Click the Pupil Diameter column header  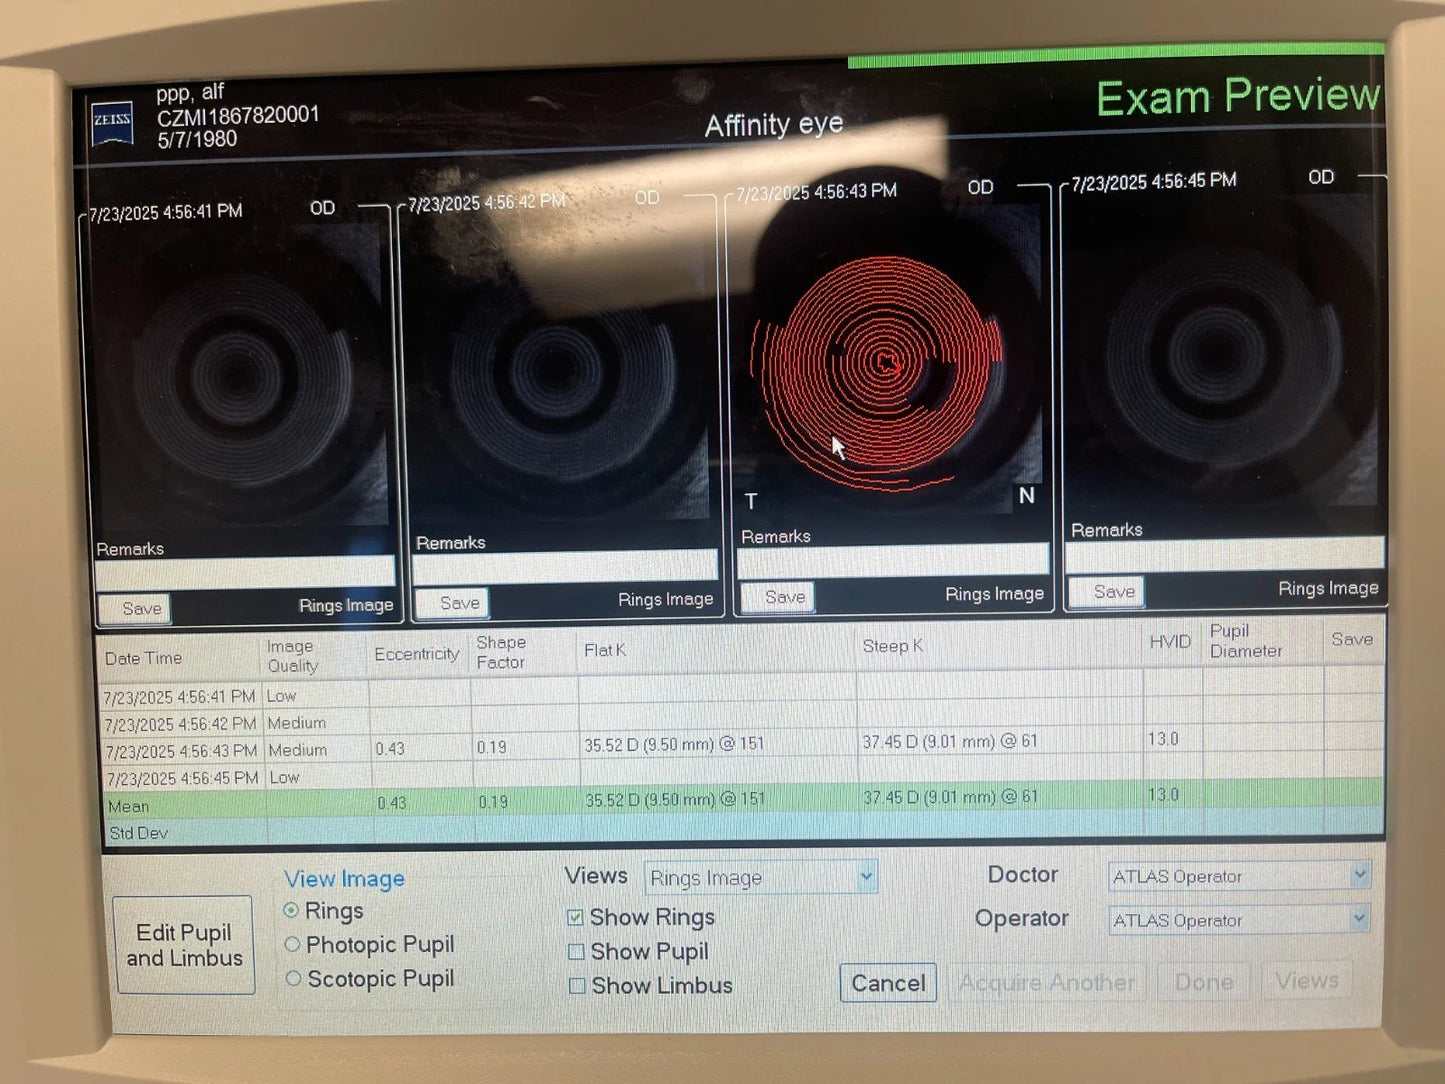pyautogui.click(x=1245, y=641)
